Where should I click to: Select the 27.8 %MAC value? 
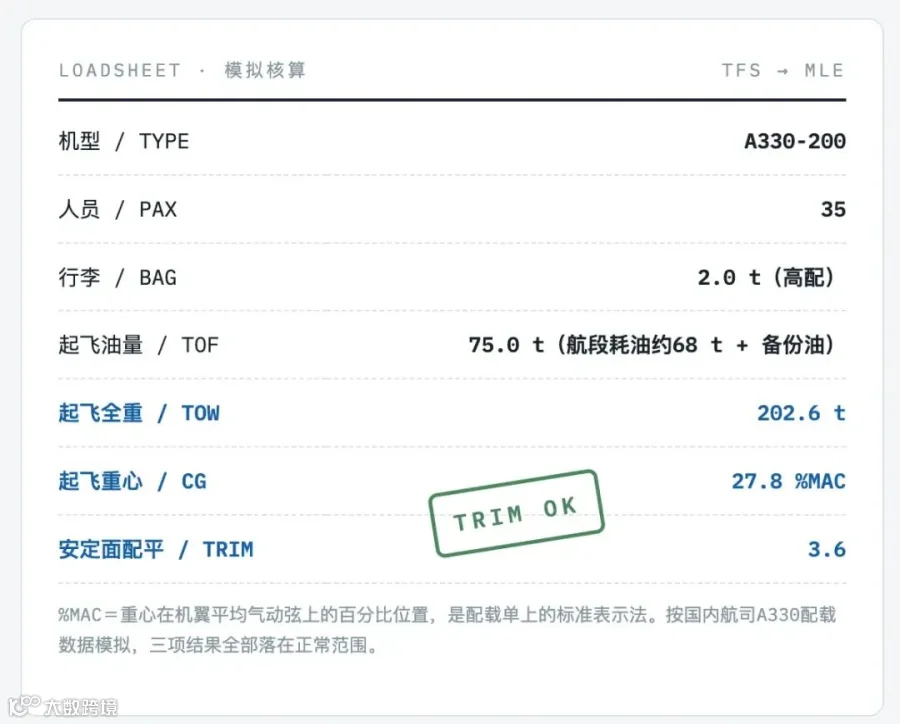(789, 481)
